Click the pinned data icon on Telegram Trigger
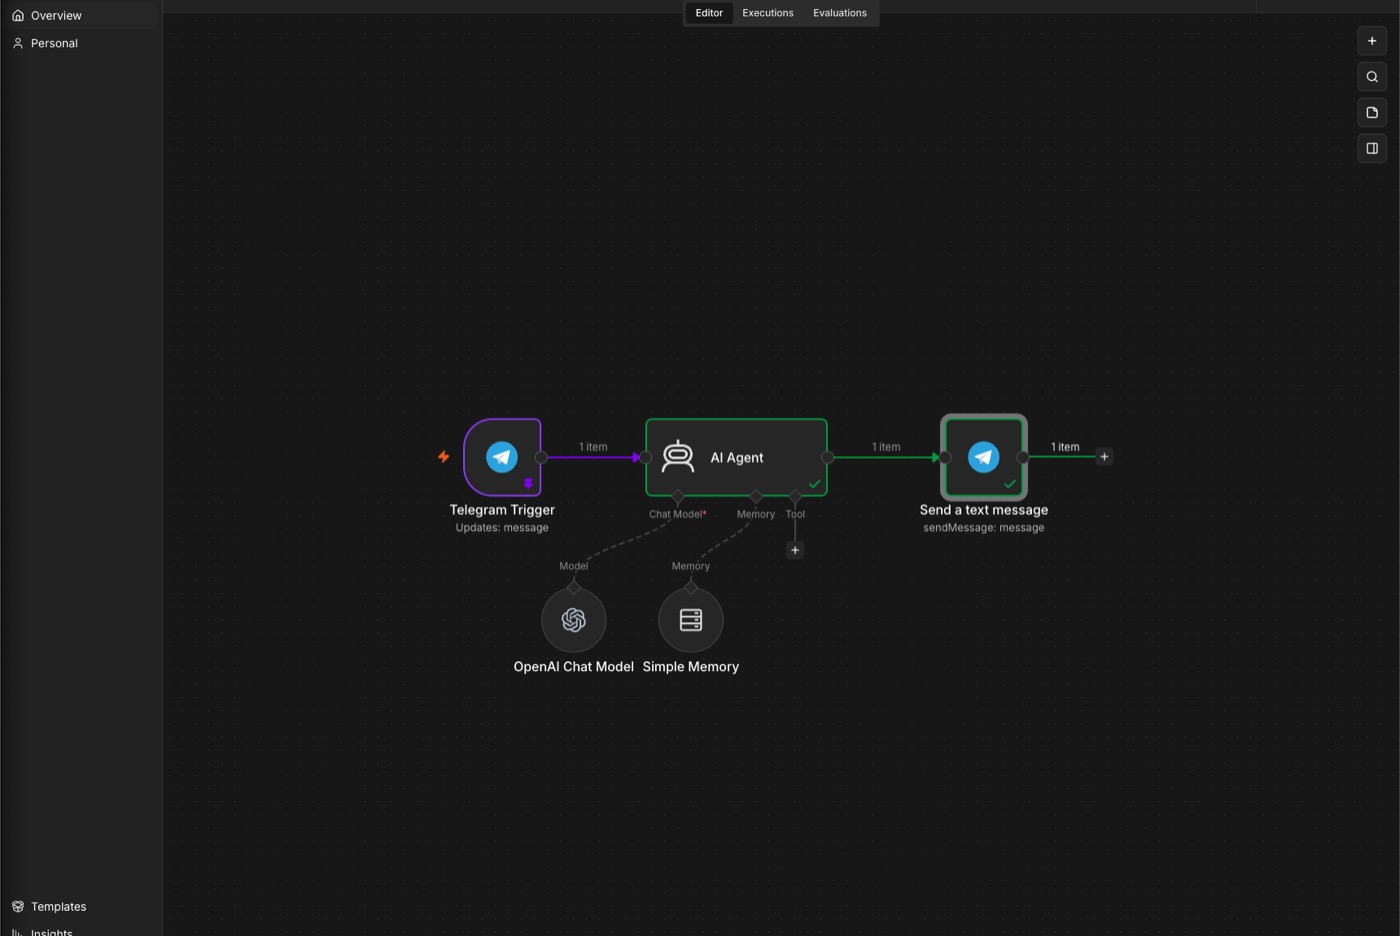The width and height of the screenshot is (1400, 936). pyautogui.click(x=528, y=484)
